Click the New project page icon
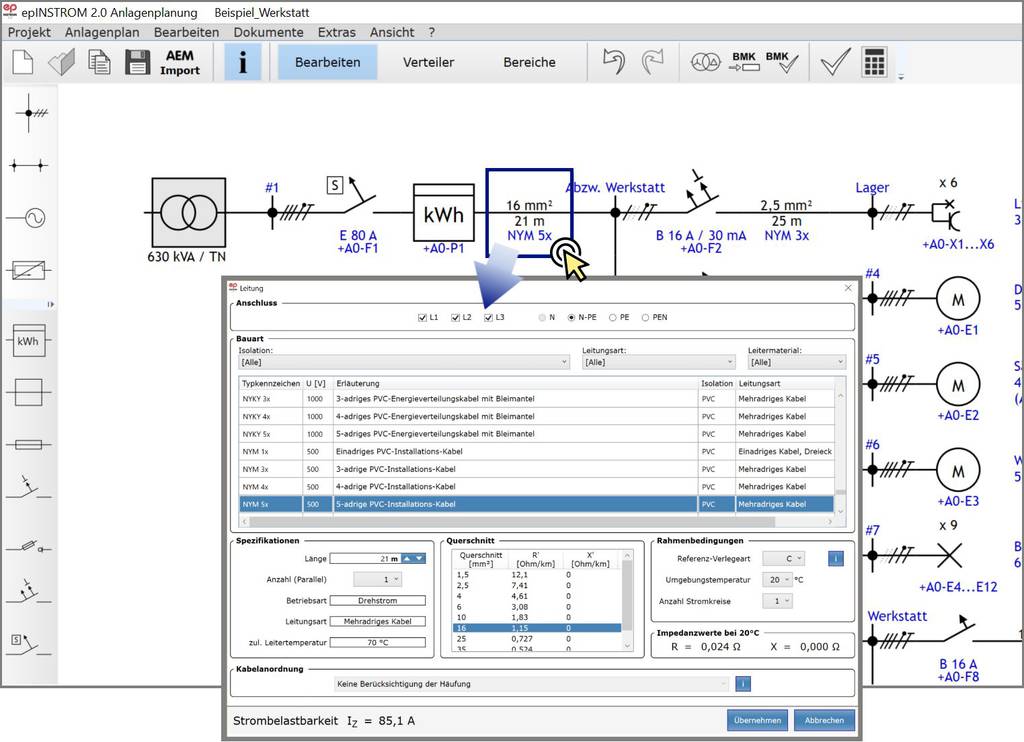The image size is (1024, 742). [x=23, y=62]
